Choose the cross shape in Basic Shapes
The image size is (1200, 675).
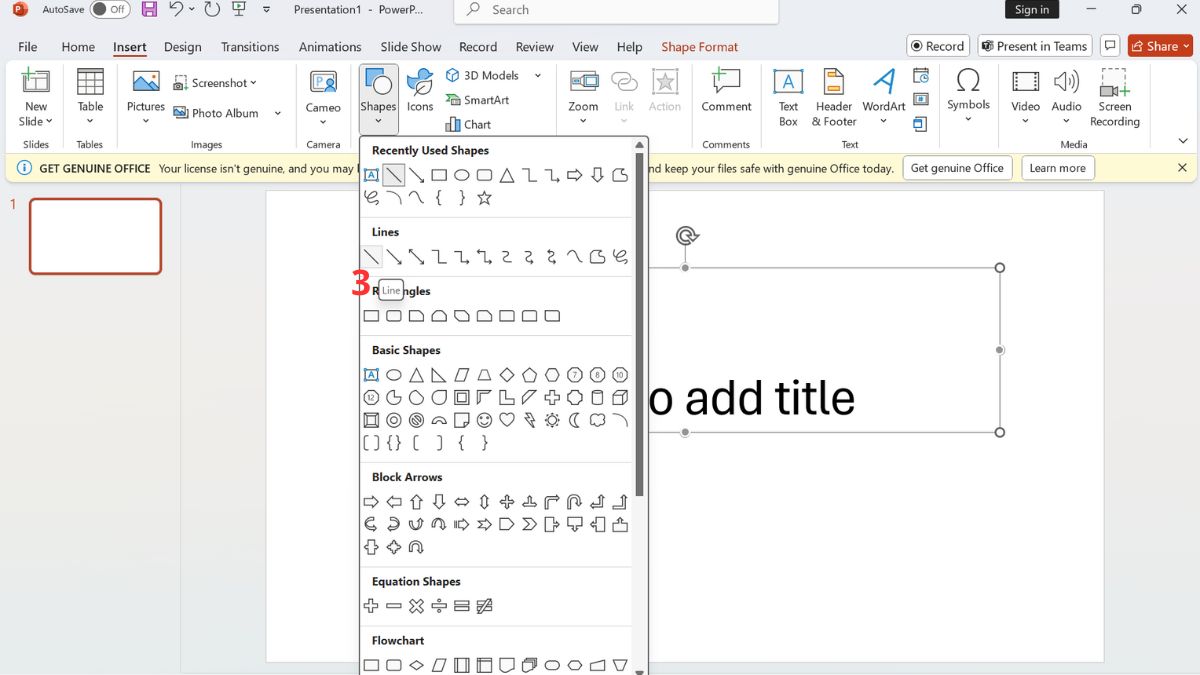tap(552, 397)
